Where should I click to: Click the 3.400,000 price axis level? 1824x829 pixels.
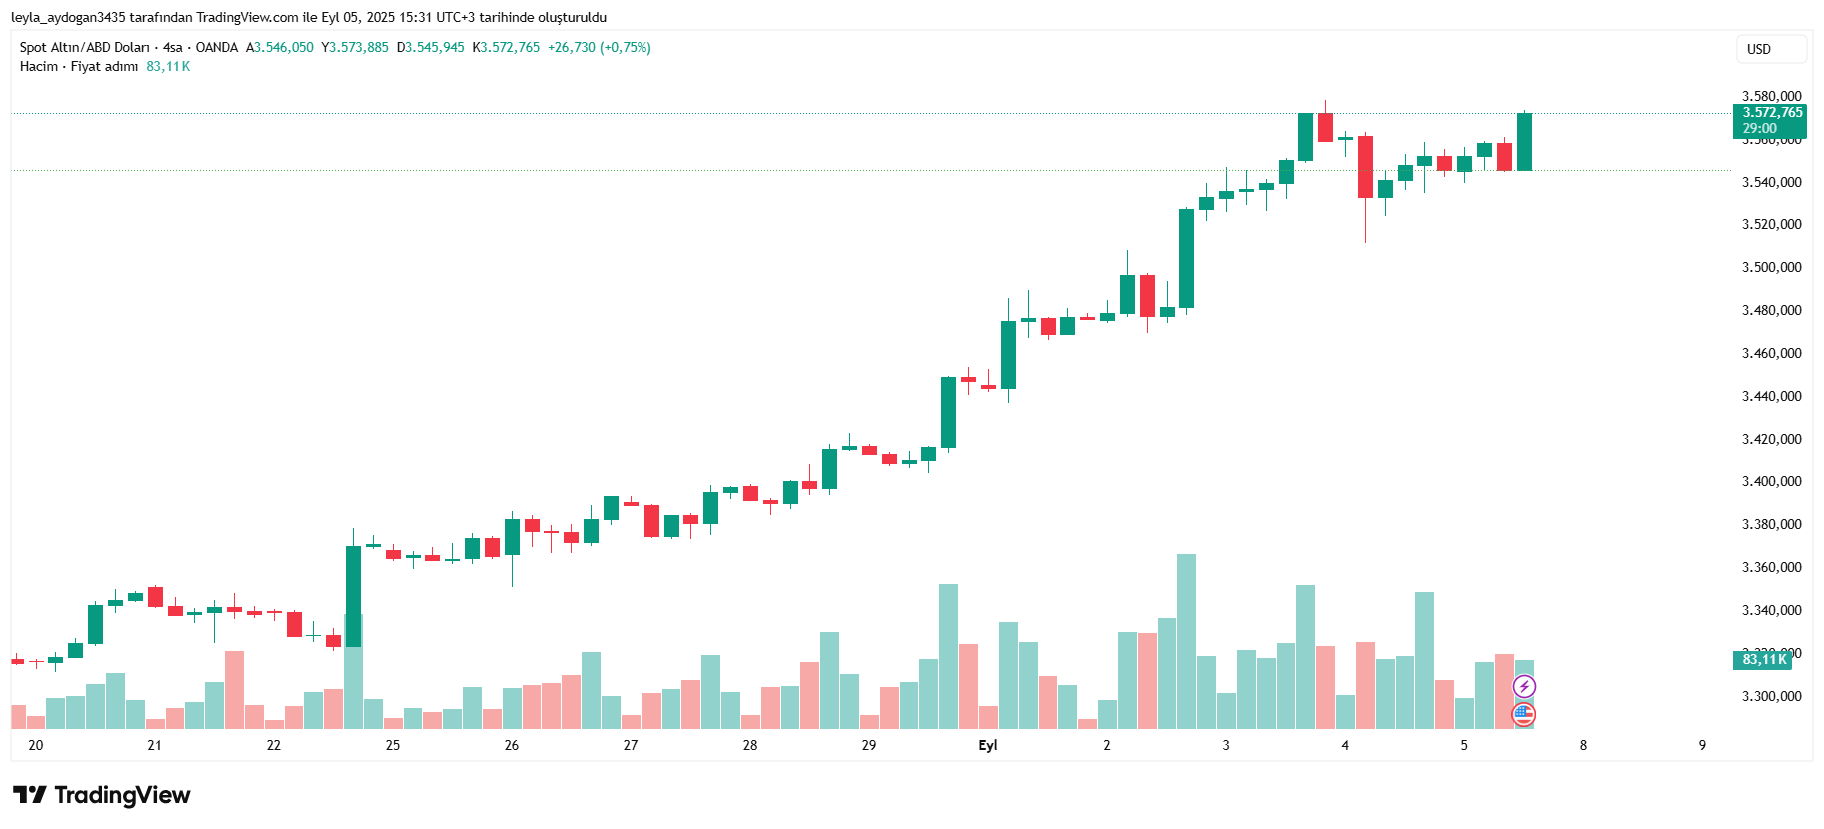(x=1771, y=481)
